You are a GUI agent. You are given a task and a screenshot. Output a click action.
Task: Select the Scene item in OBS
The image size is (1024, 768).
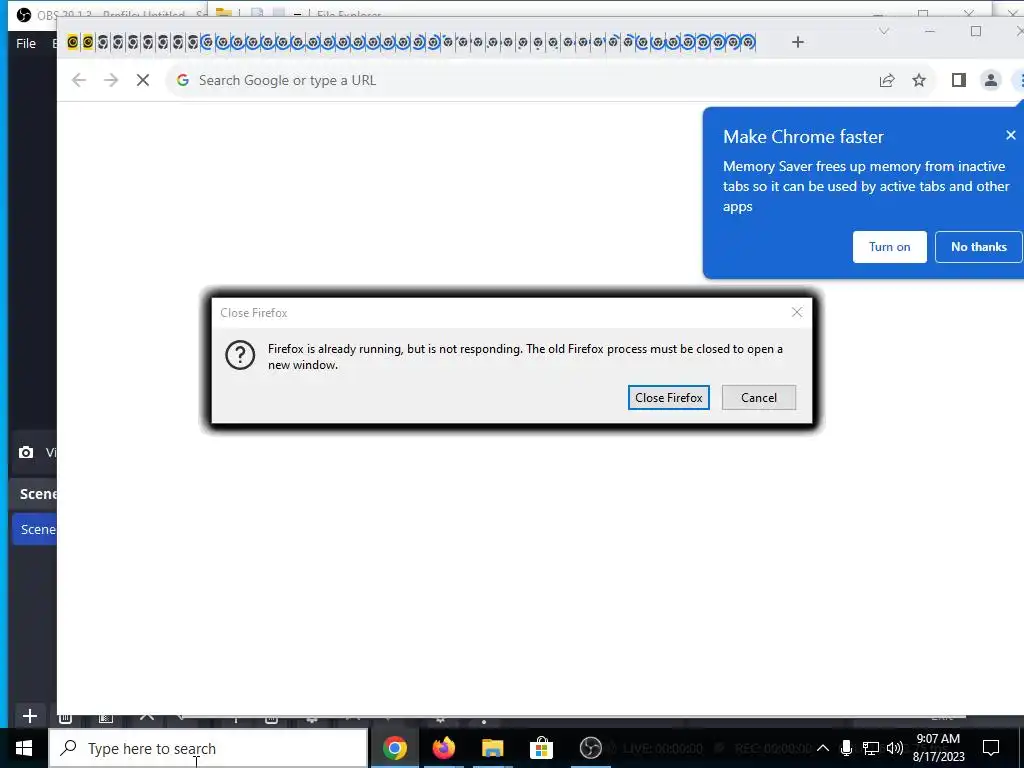pos(37,529)
